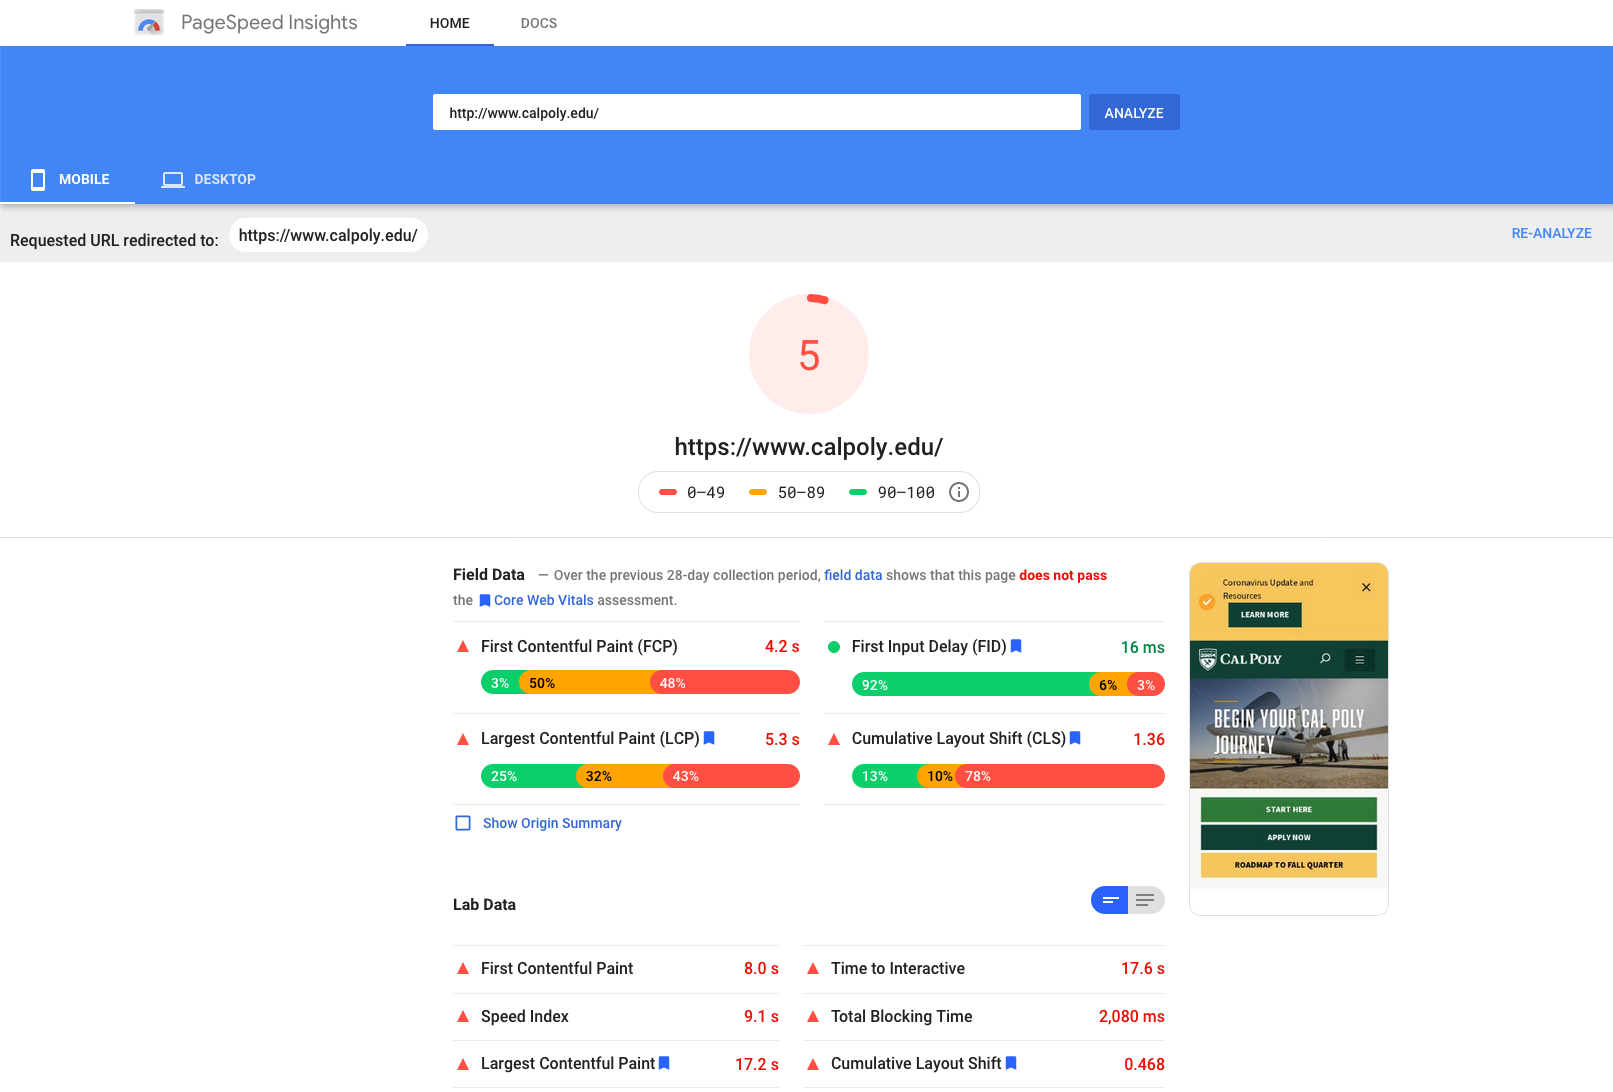Click the desktop laptop icon
Image resolution: width=1613 pixels, height=1092 pixels.
click(x=173, y=180)
